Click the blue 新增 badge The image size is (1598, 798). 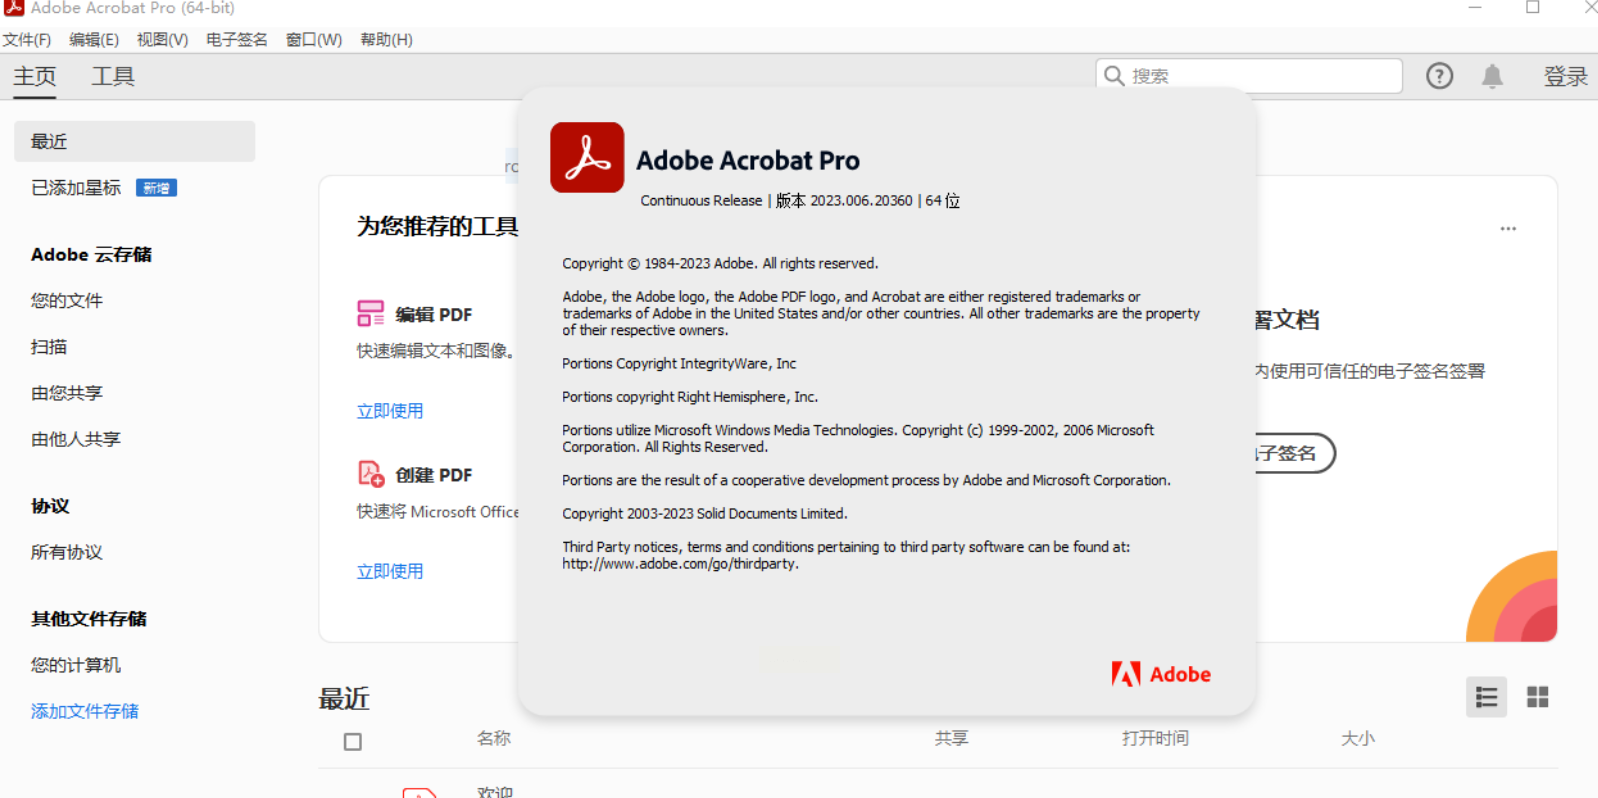156,188
